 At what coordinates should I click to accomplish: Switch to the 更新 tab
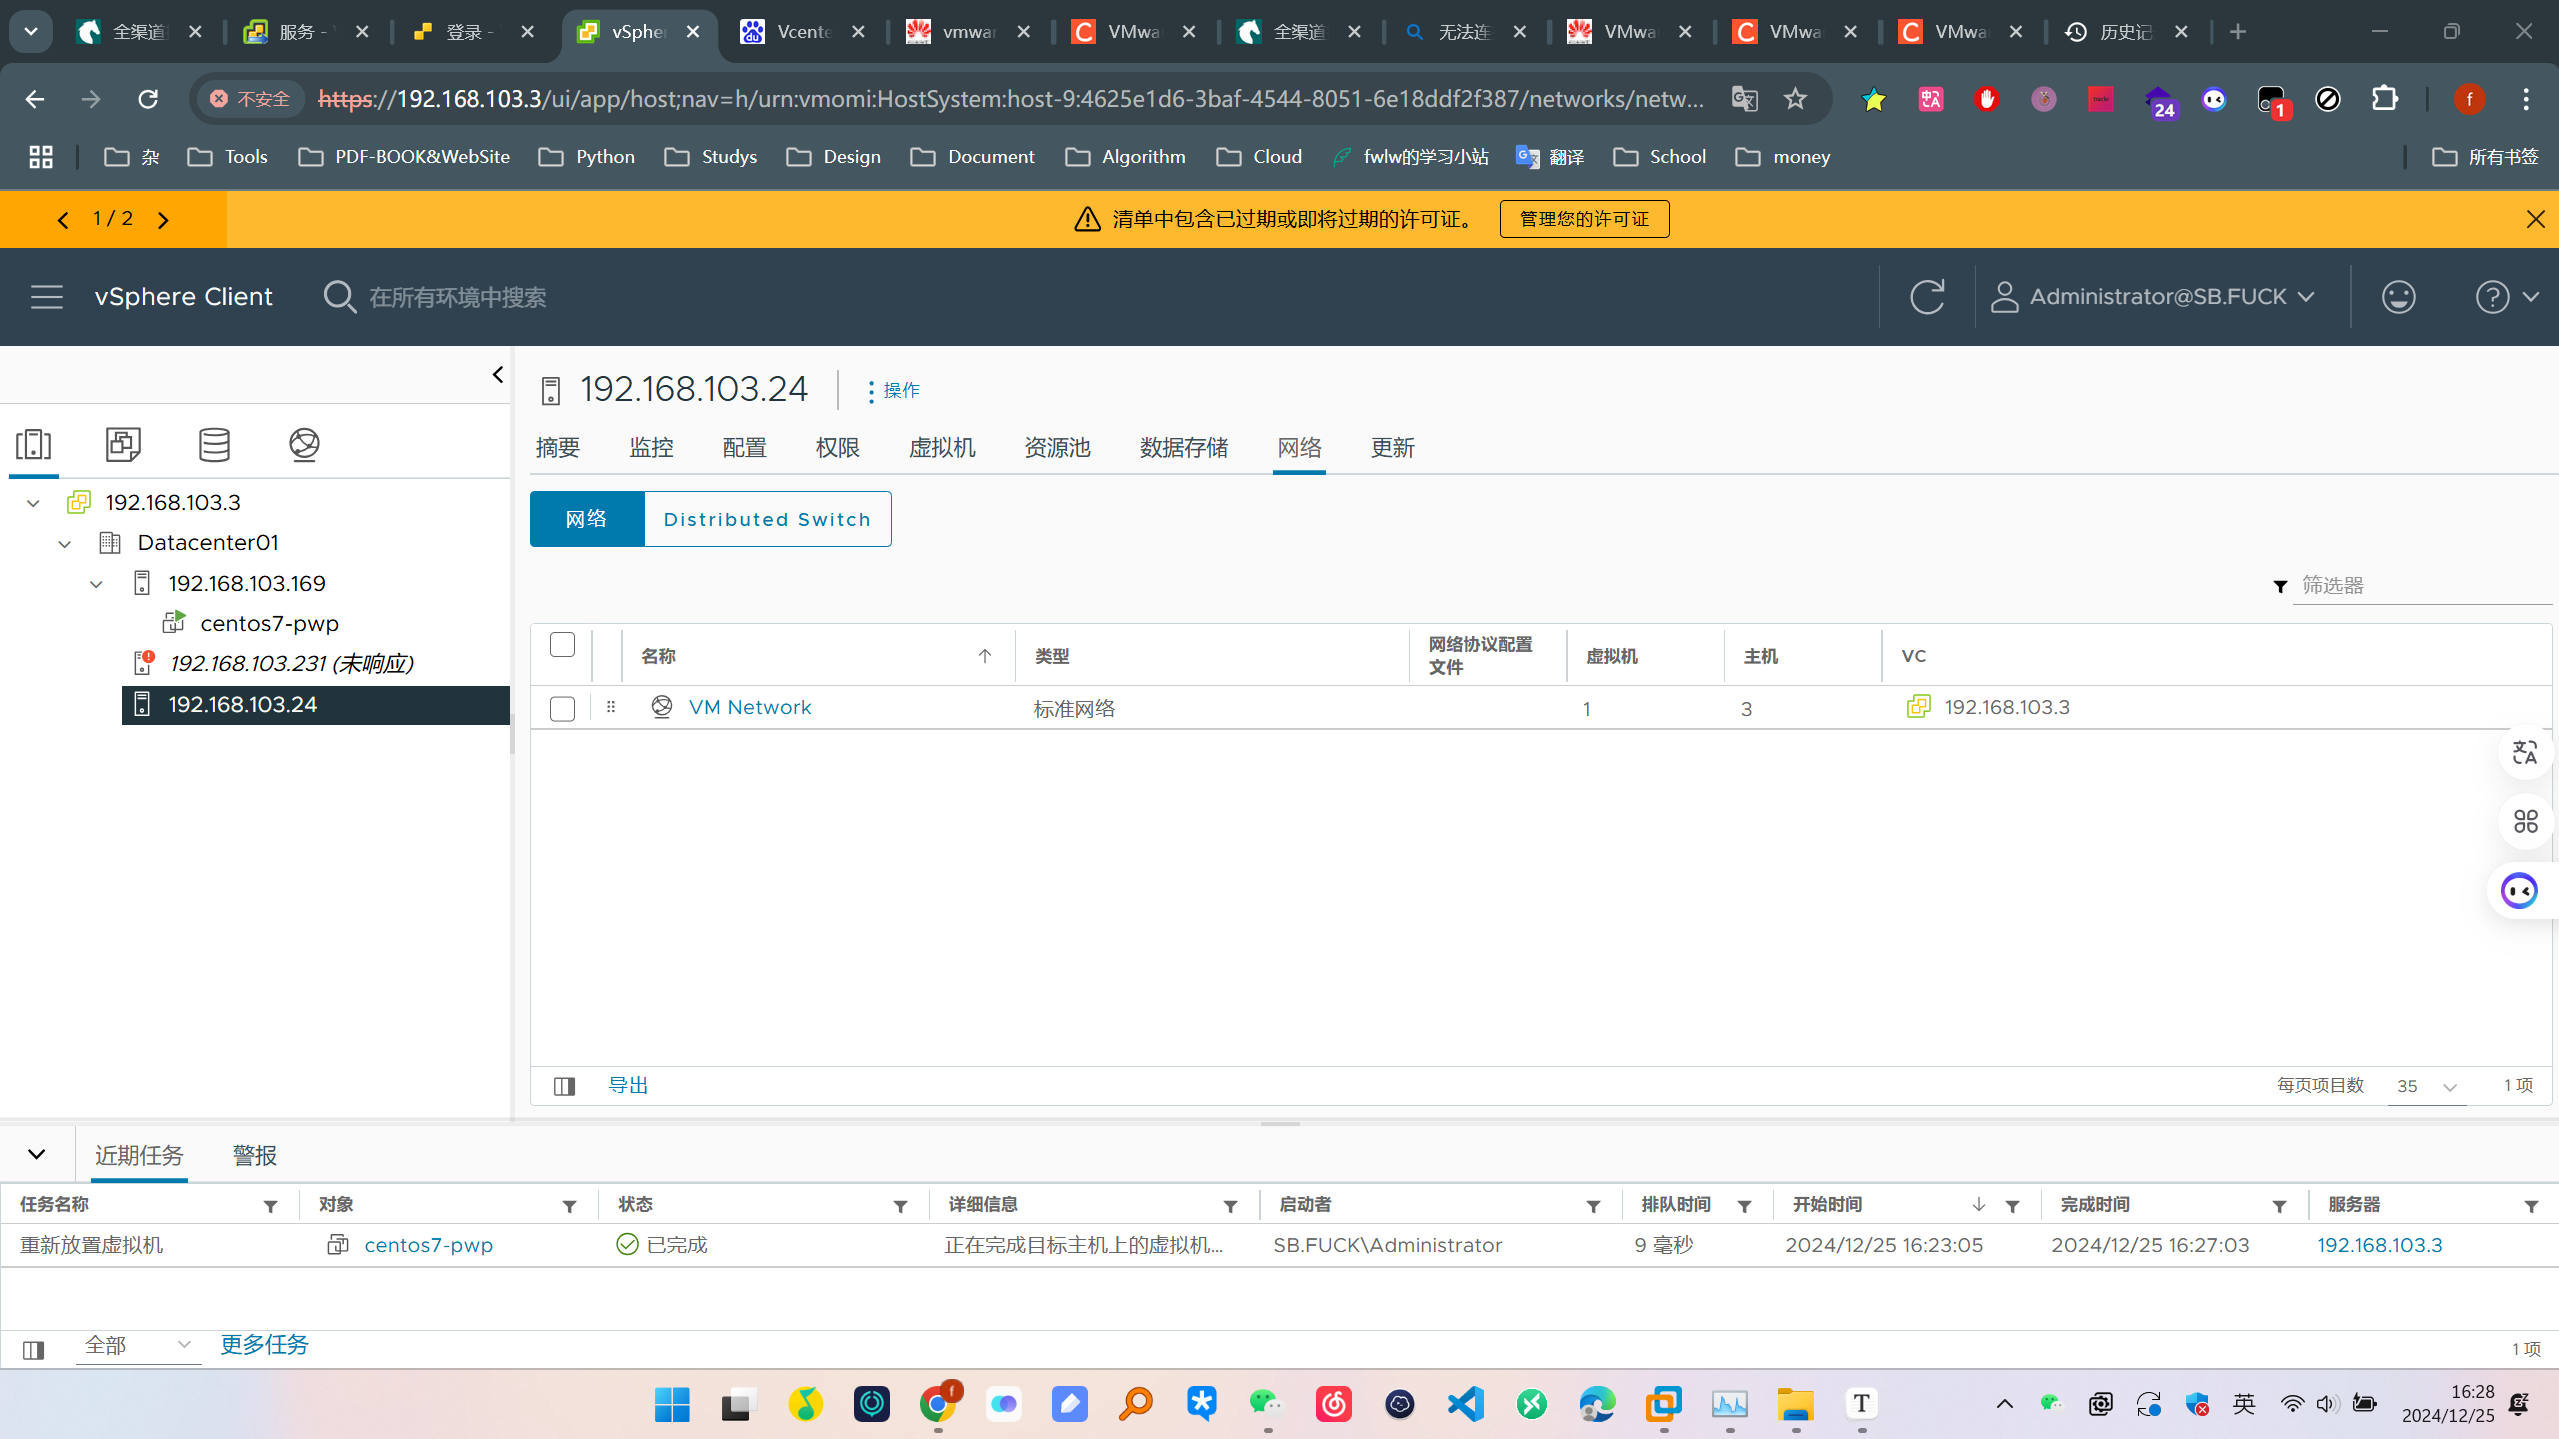(1393, 448)
